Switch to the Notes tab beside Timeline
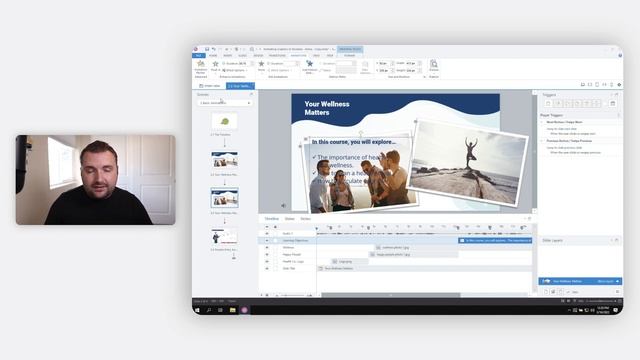640x360 pixels. 305,219
